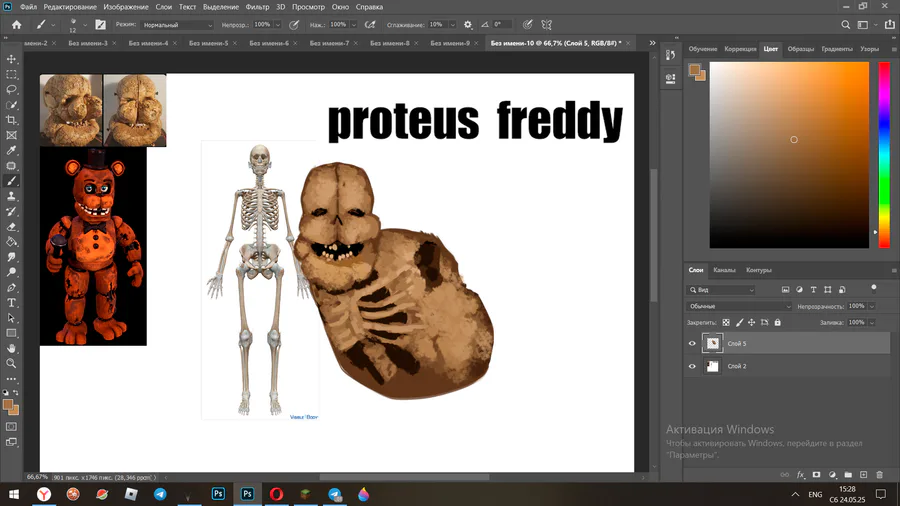Viewport: 900px width, 506px height.
Task: Toggle lock all padlock icon
Action: click(x=777, y=322)
